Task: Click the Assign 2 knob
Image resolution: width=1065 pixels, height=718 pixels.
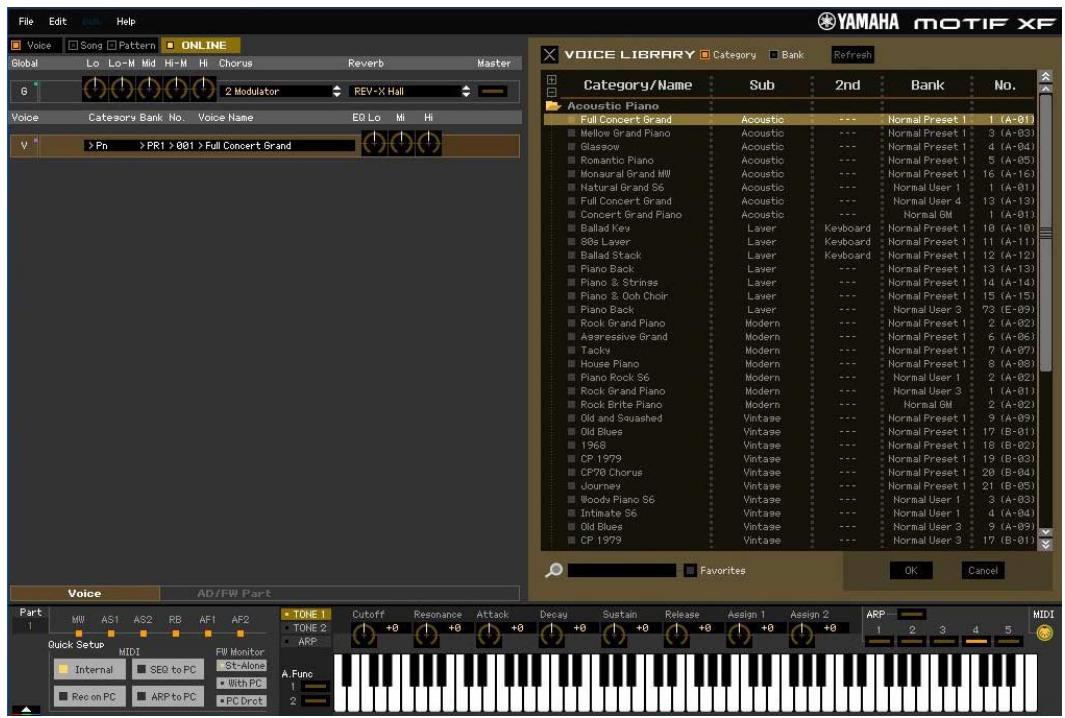Action: coord(801,634)
